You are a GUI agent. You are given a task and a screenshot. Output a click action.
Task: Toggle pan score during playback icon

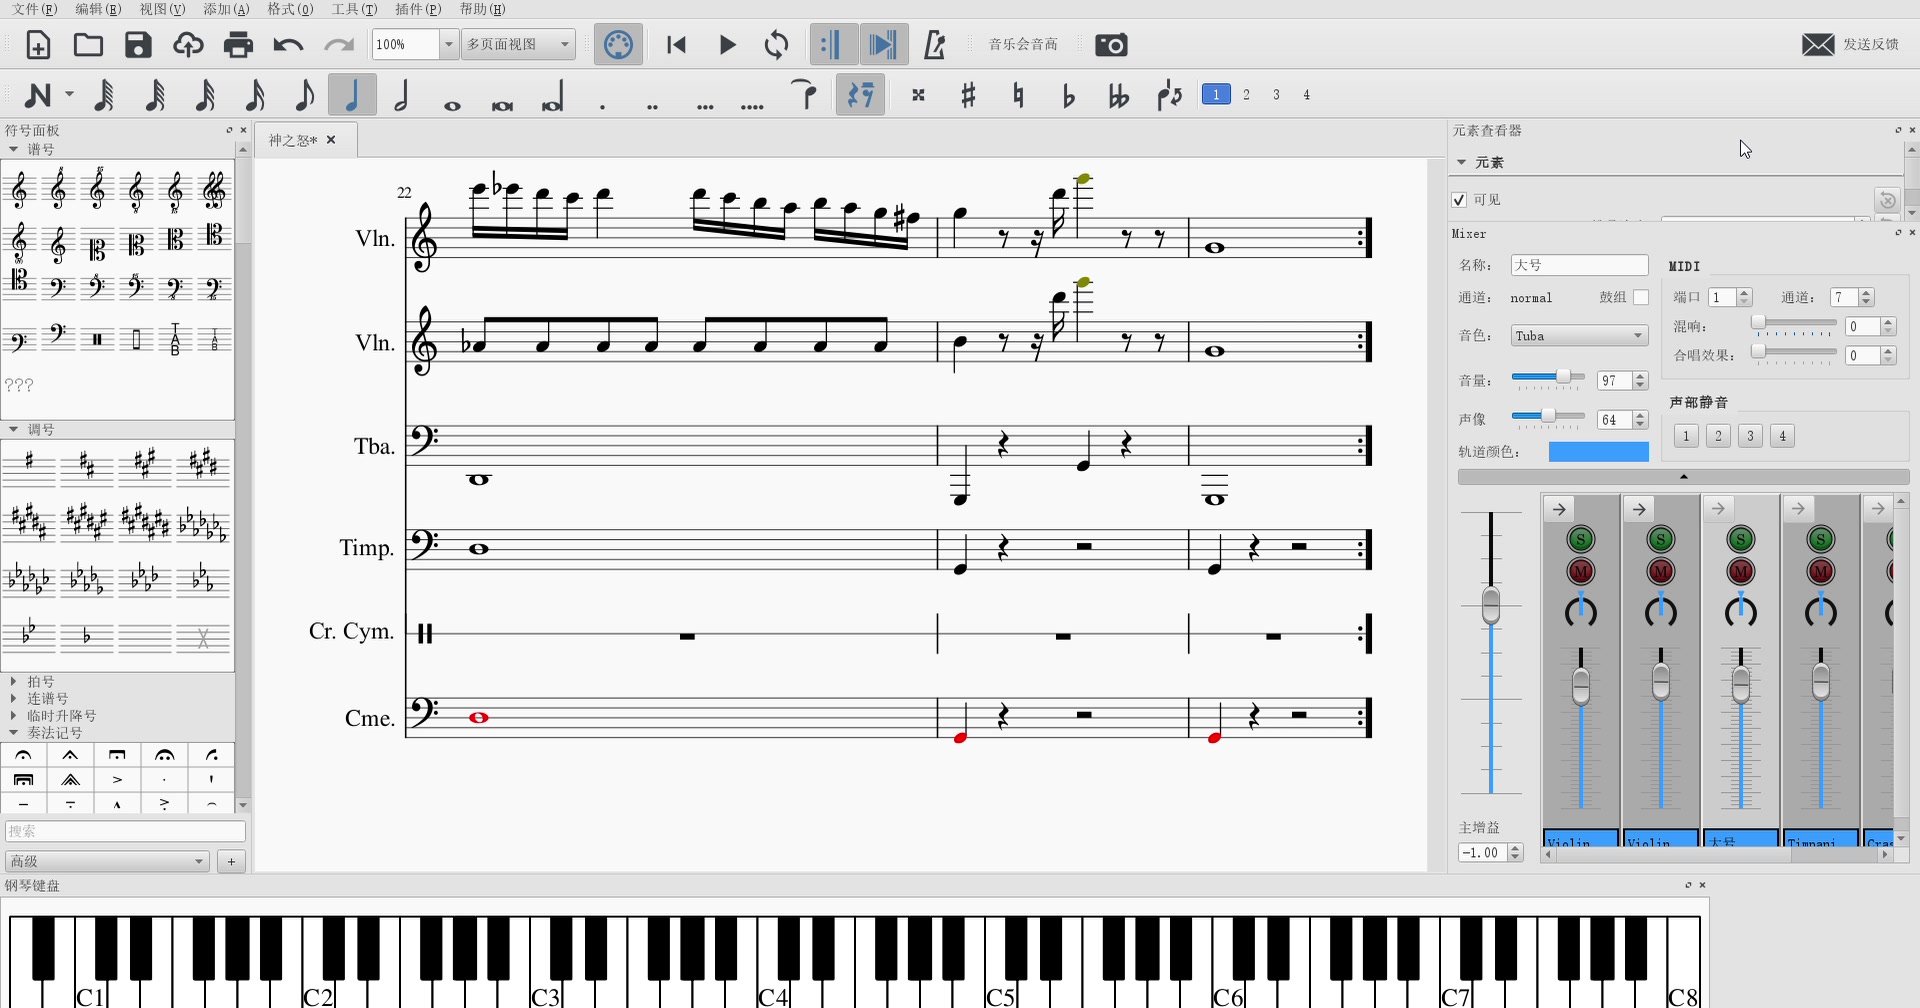coord(883,45)
